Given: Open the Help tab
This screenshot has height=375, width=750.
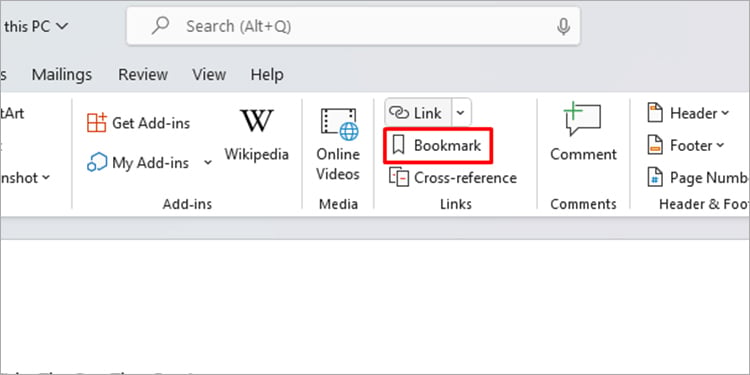Looking at the screenshot, I should click(x=267, y=75).
